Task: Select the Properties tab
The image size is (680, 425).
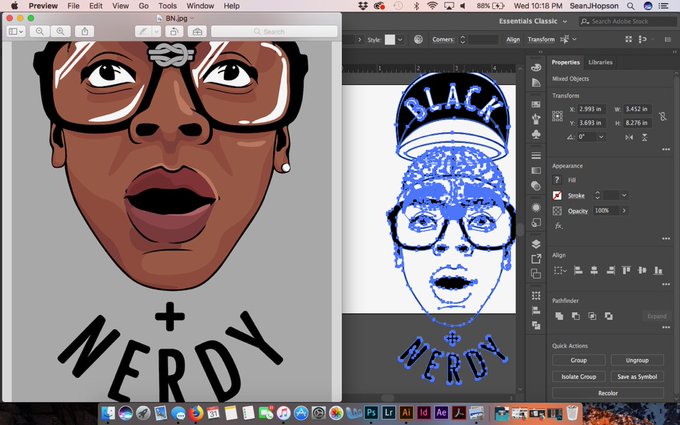Action: pyautogui.click(x=566, y=62)
